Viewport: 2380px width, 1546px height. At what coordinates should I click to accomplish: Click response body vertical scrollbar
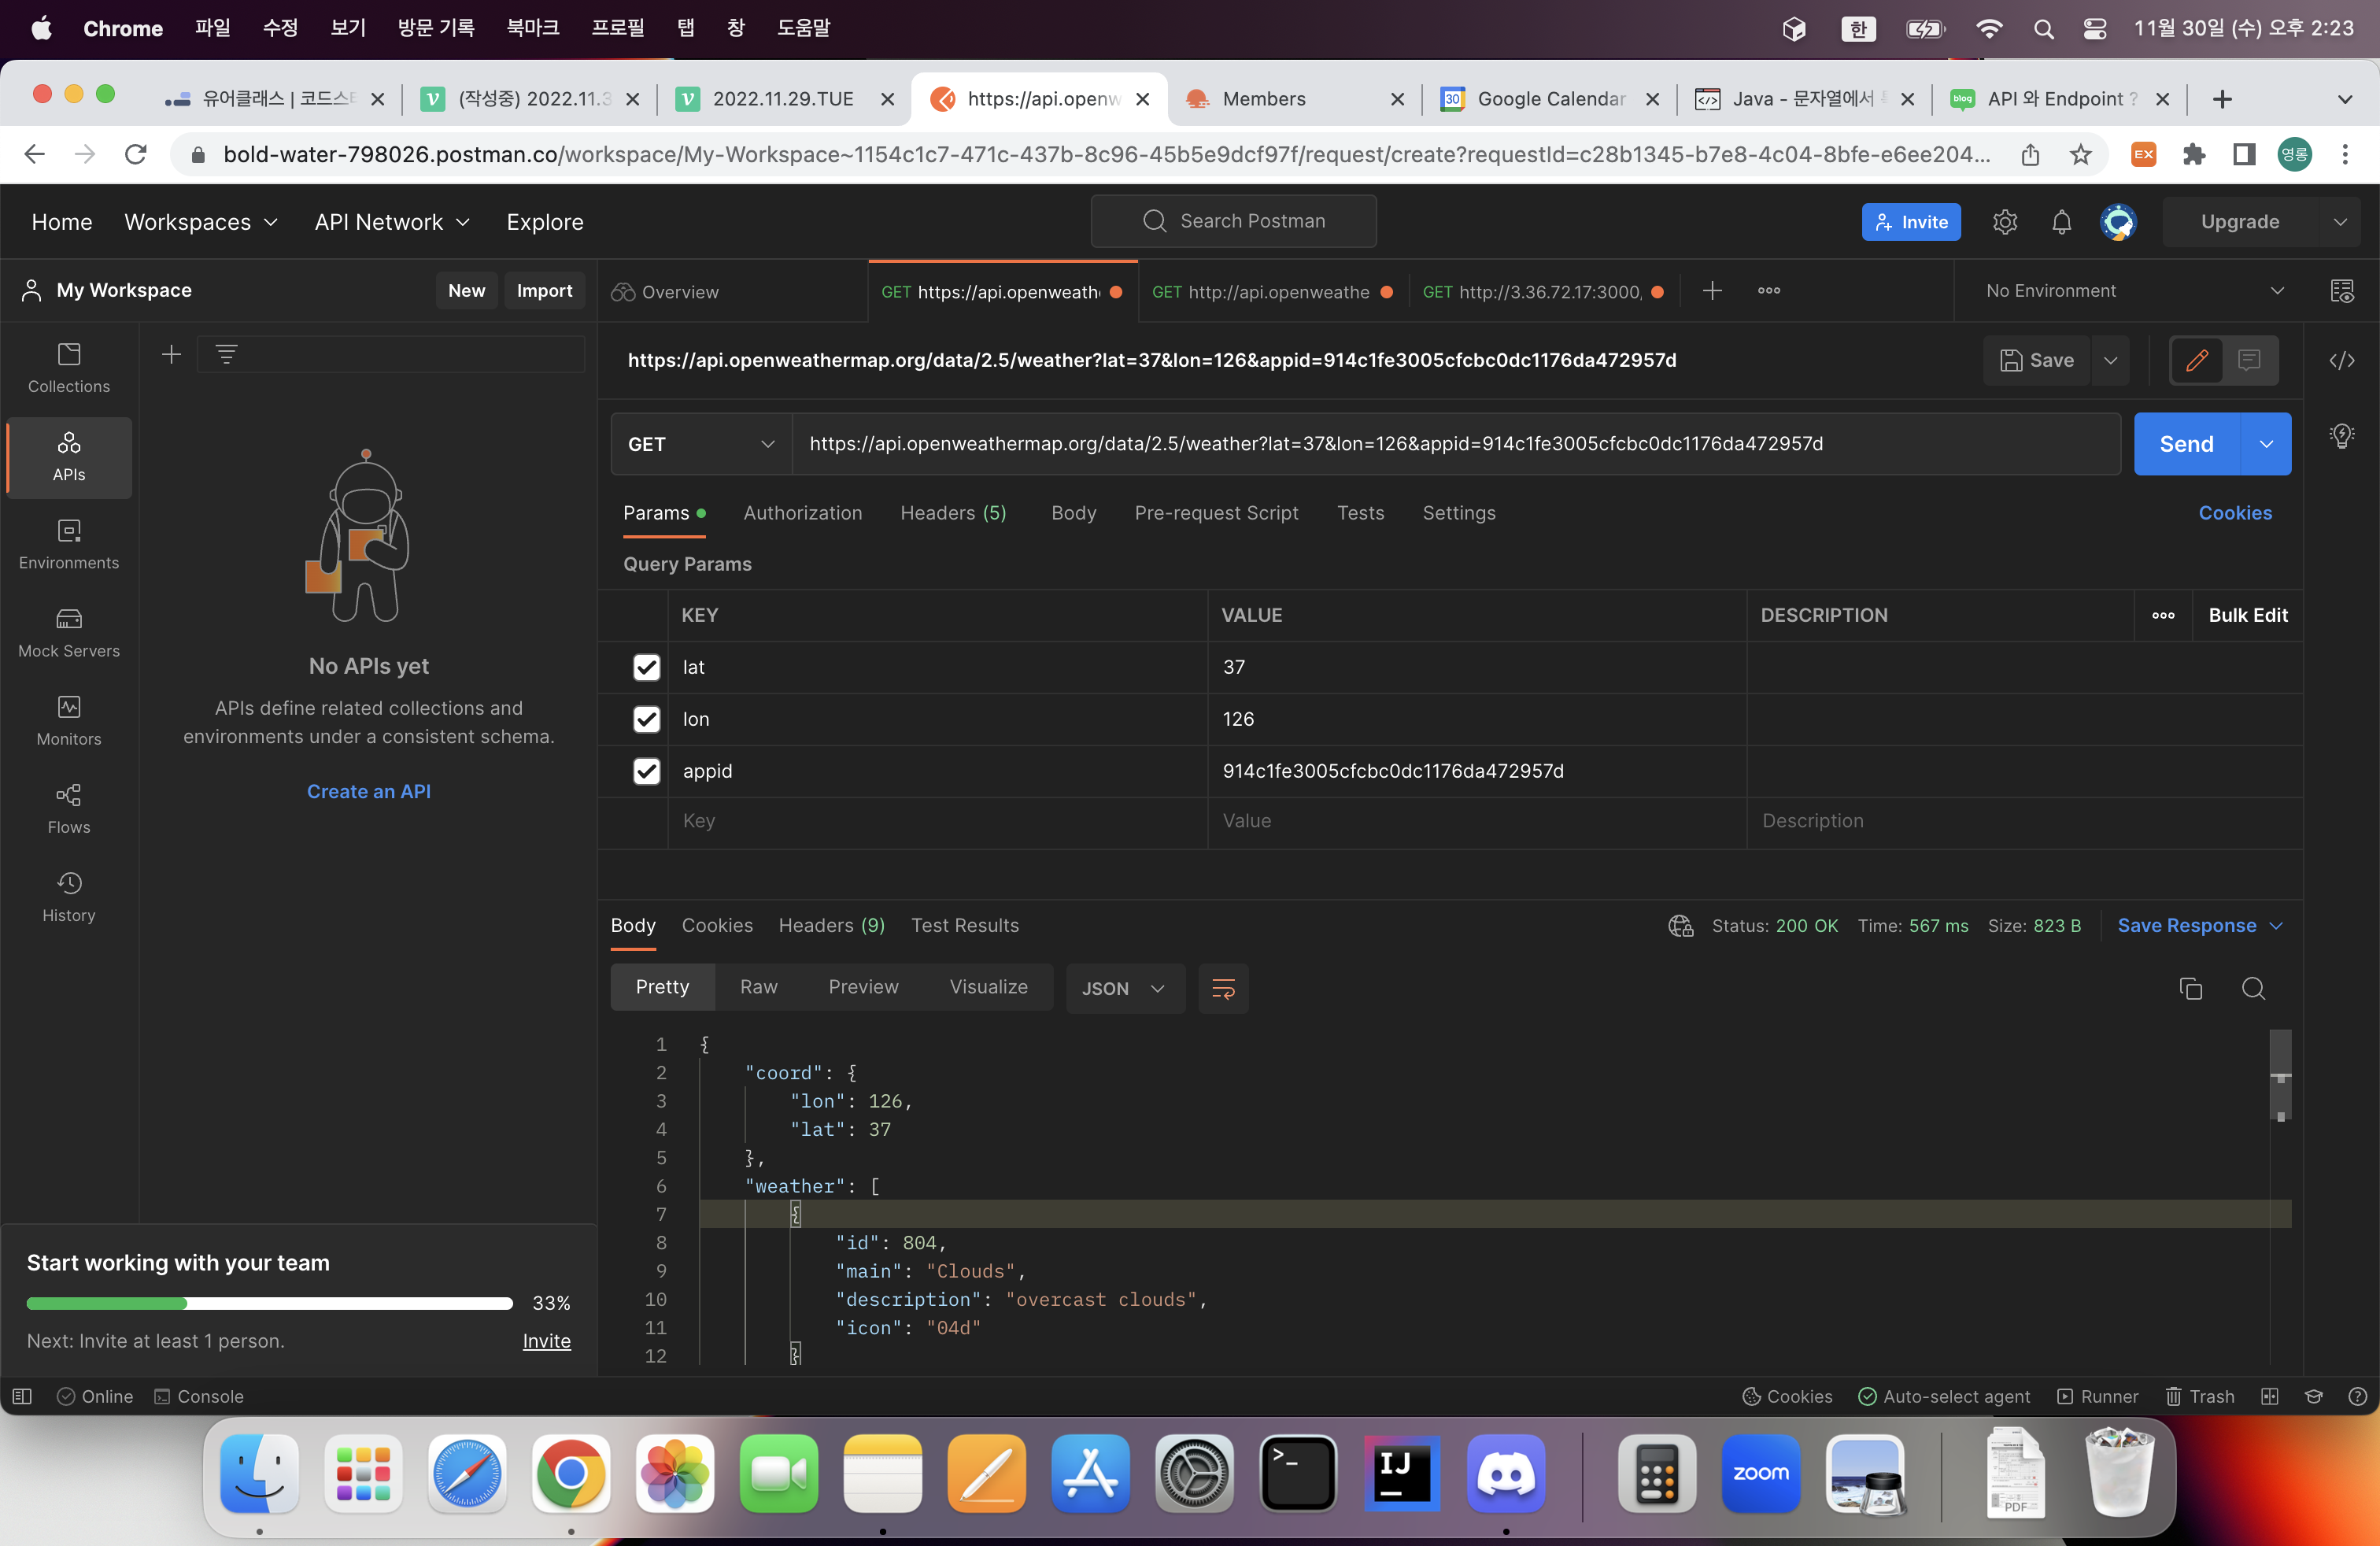pos(2280,1076)
